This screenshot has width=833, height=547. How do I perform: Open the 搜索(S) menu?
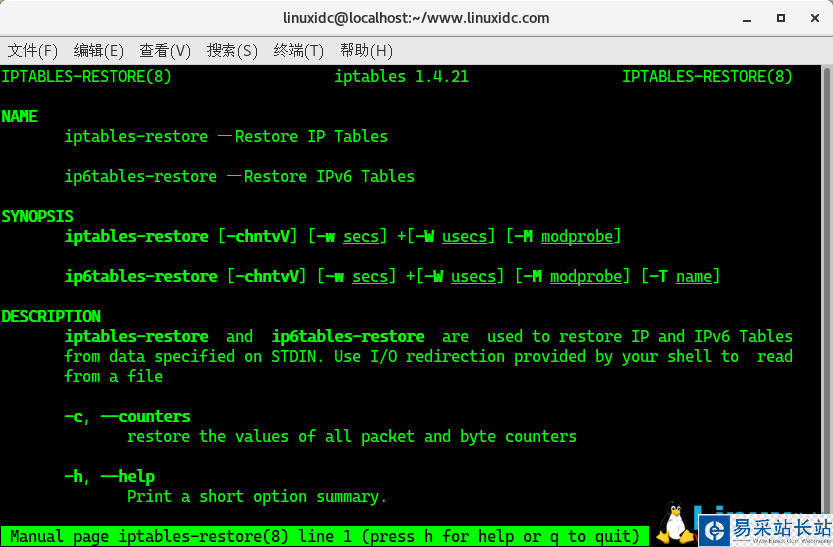232,50
